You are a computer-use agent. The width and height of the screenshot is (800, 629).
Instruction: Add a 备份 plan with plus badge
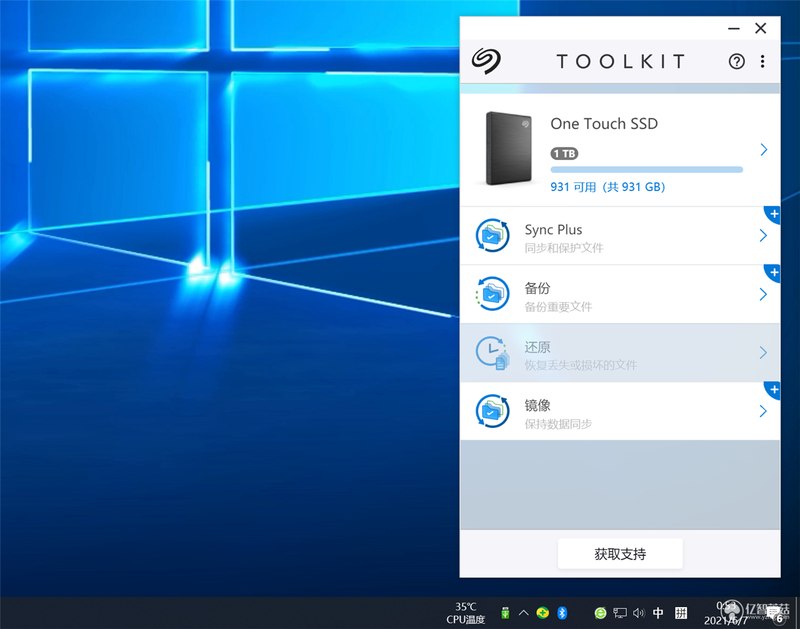773,273
